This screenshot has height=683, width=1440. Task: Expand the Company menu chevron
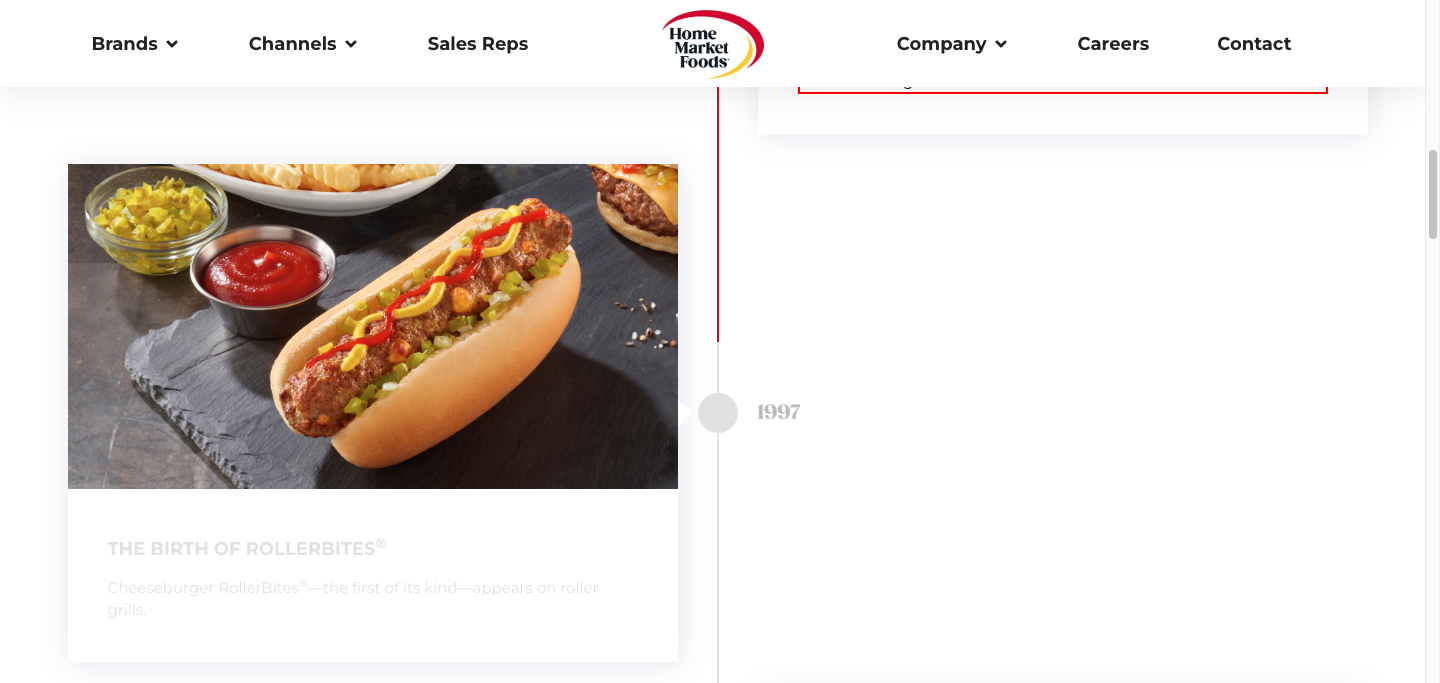[x=1001, y=44]
